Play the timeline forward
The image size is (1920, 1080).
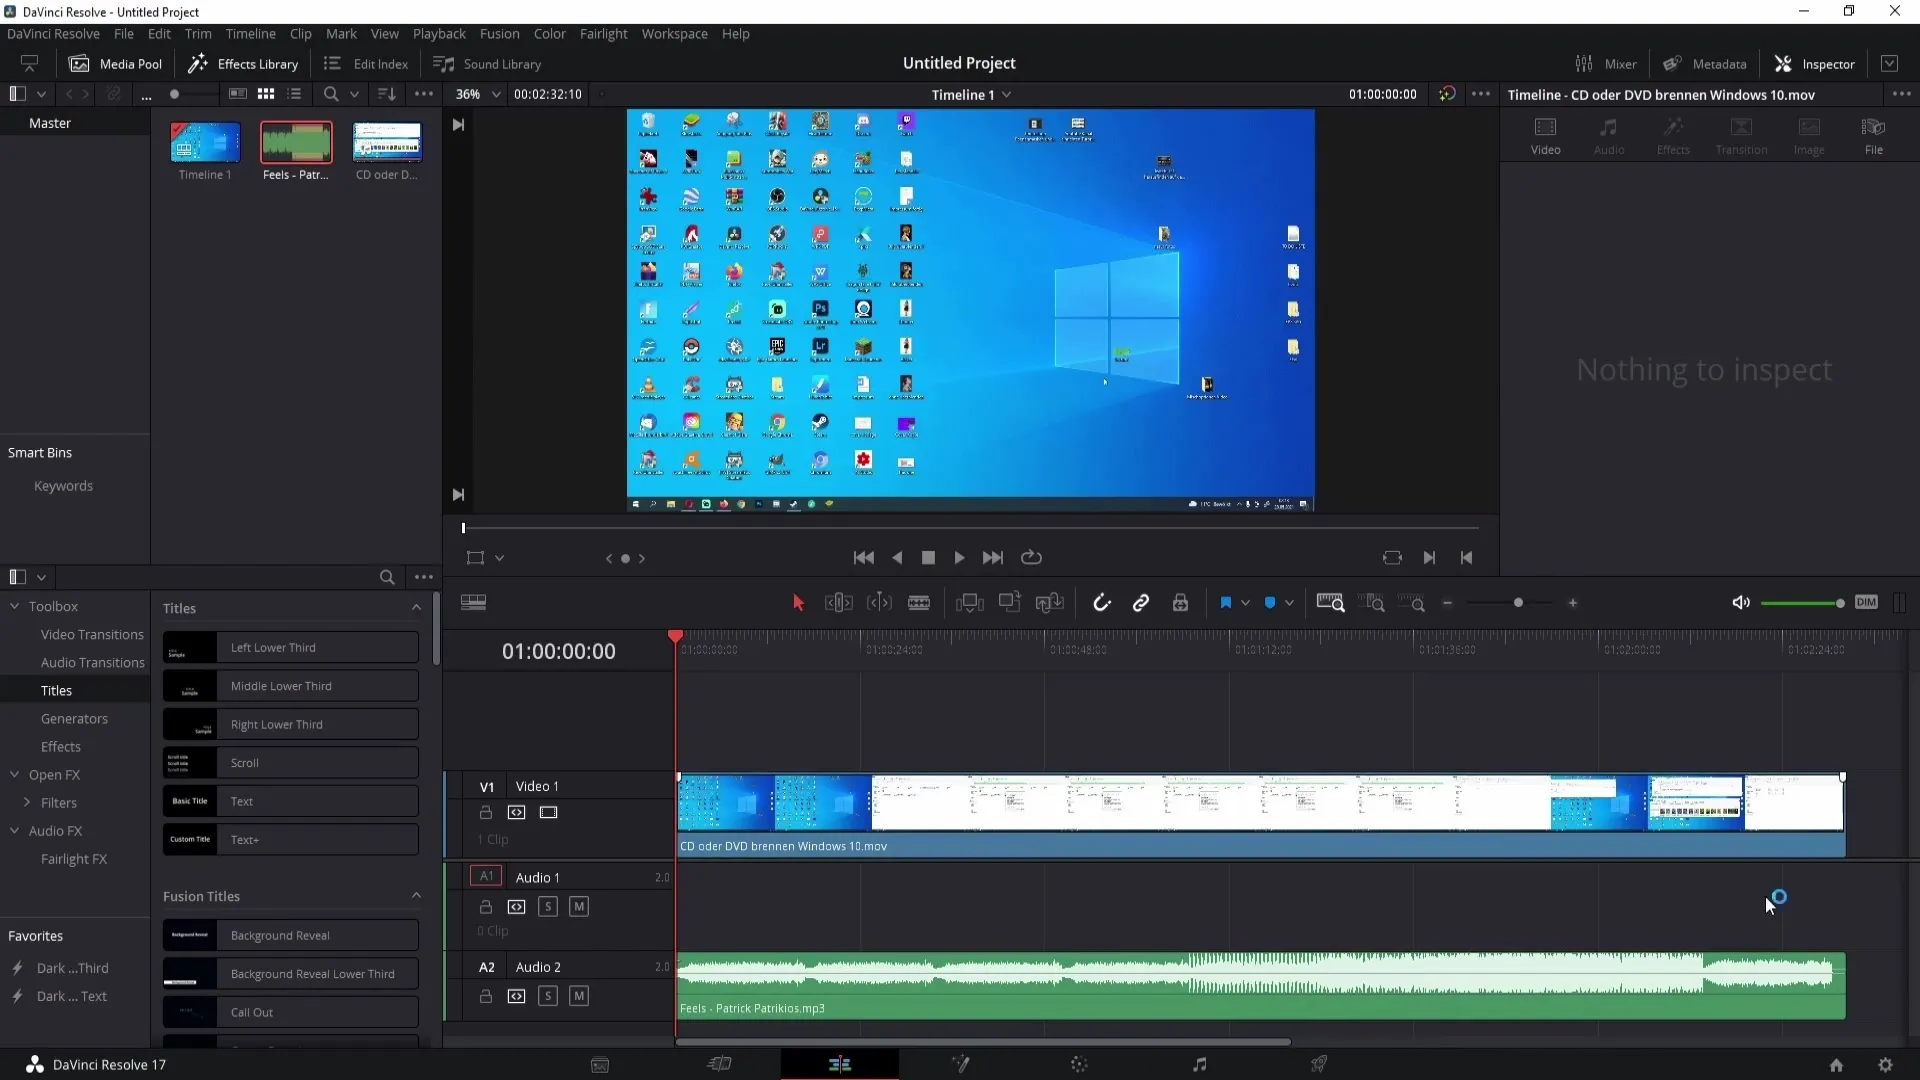[x=959, y=558]
